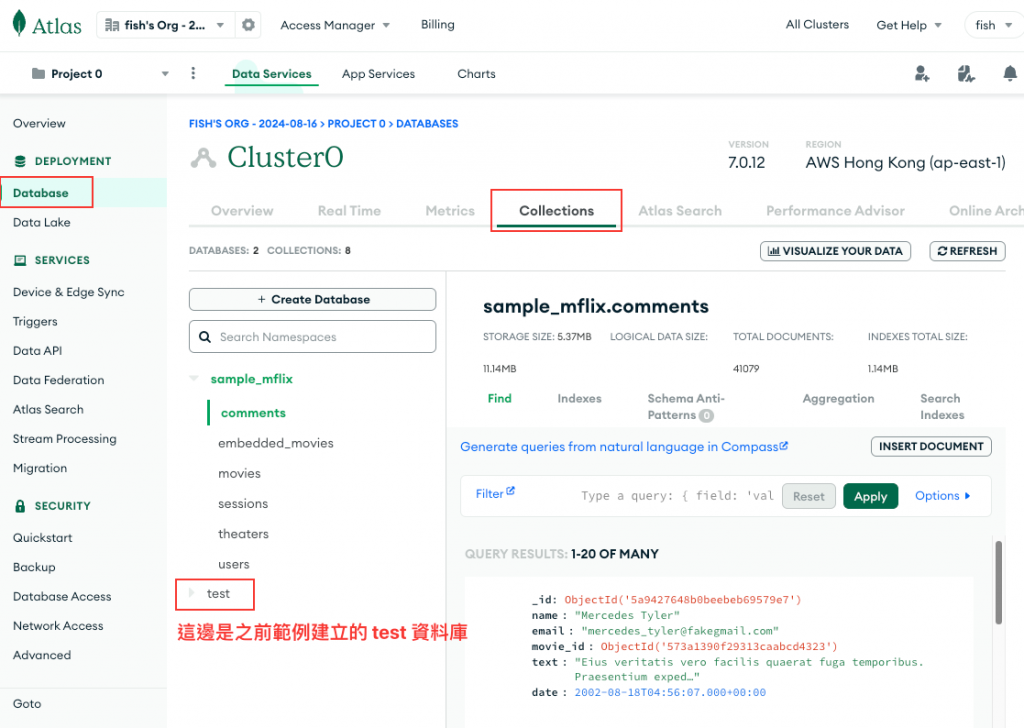Expand the test database tree

coord(191,593)
